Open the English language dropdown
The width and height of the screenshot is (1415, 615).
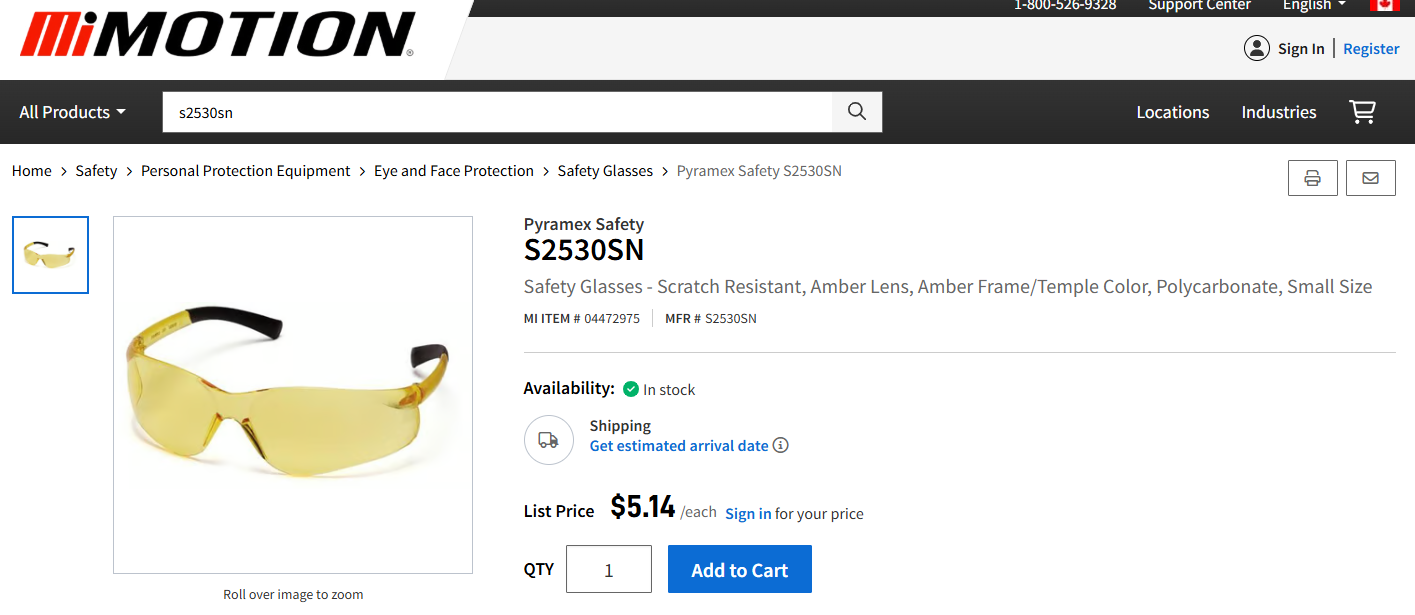click(1313, 6)
